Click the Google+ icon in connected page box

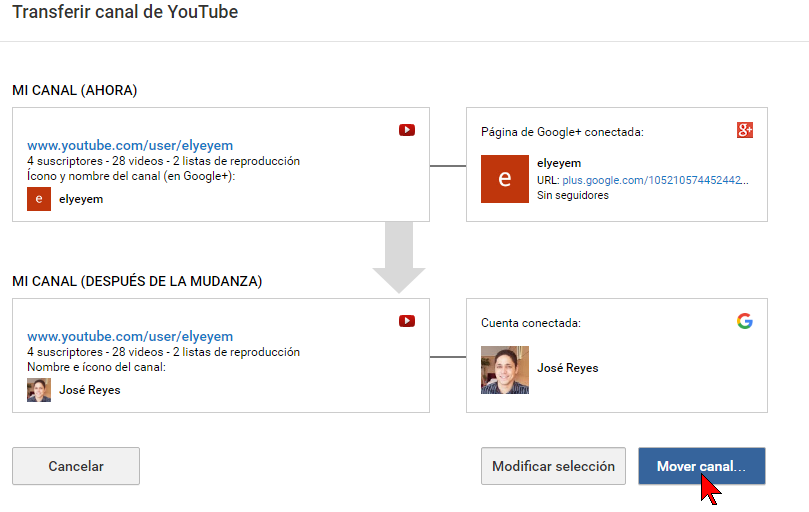pyautogui.click(x=745, y=130)
